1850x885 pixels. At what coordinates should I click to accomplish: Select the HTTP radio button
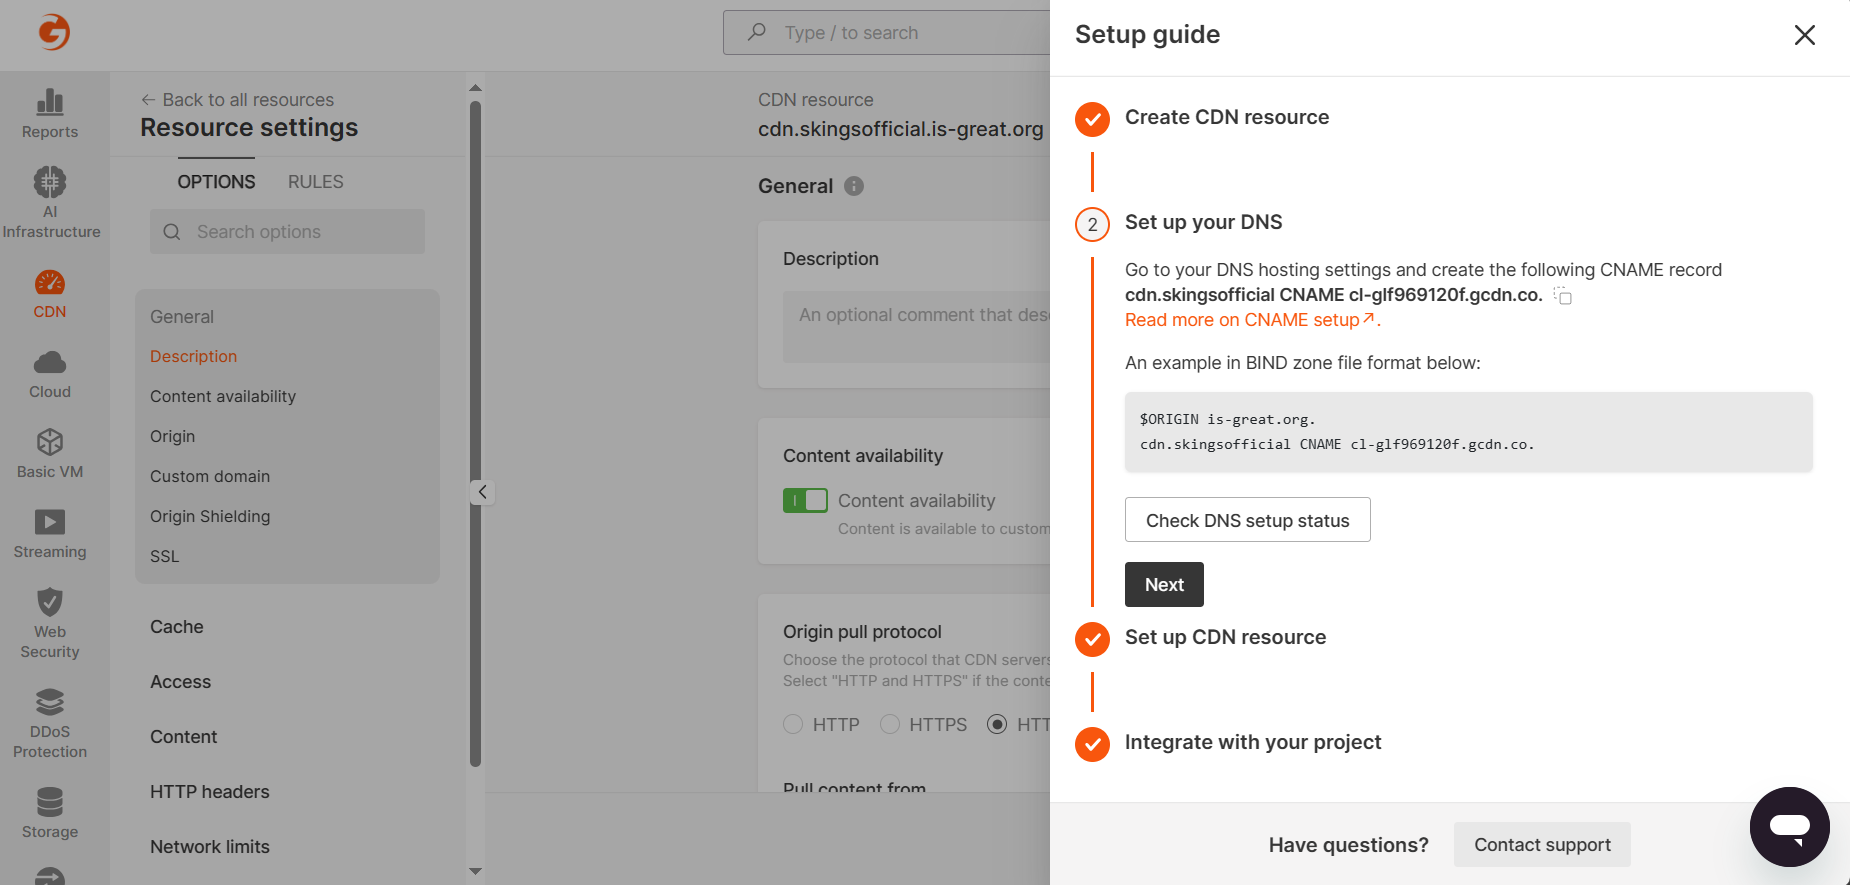click(793, 724)
